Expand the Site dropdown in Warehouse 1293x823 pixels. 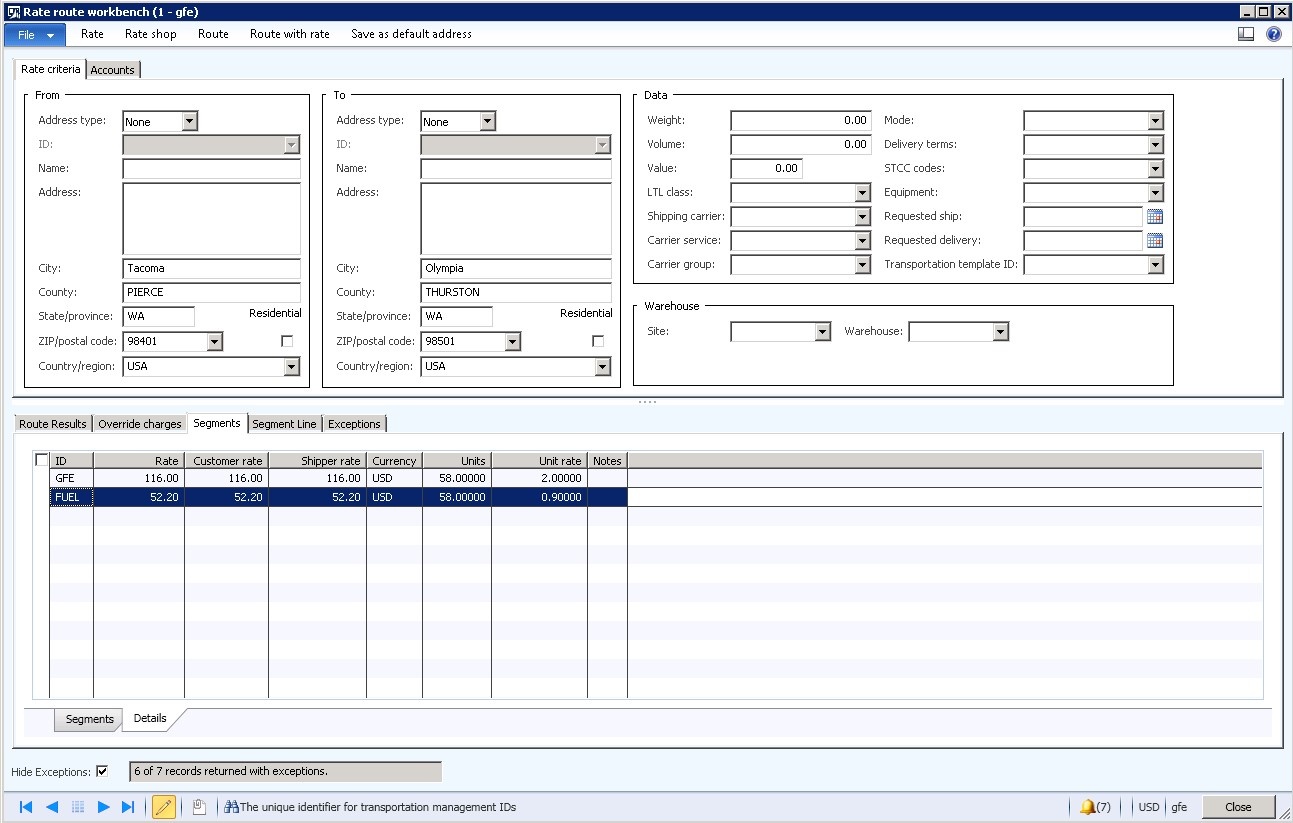[823, 332]
